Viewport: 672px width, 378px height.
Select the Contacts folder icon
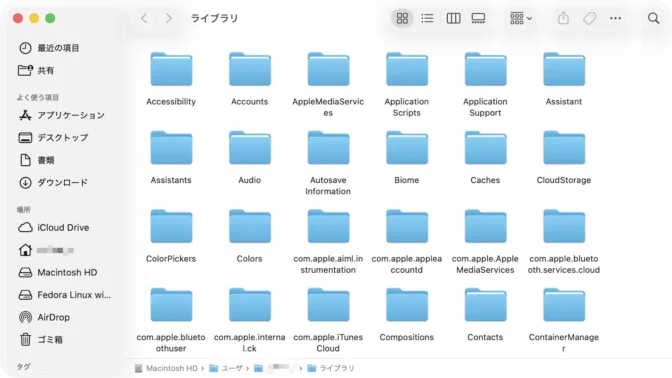[485, 305]
